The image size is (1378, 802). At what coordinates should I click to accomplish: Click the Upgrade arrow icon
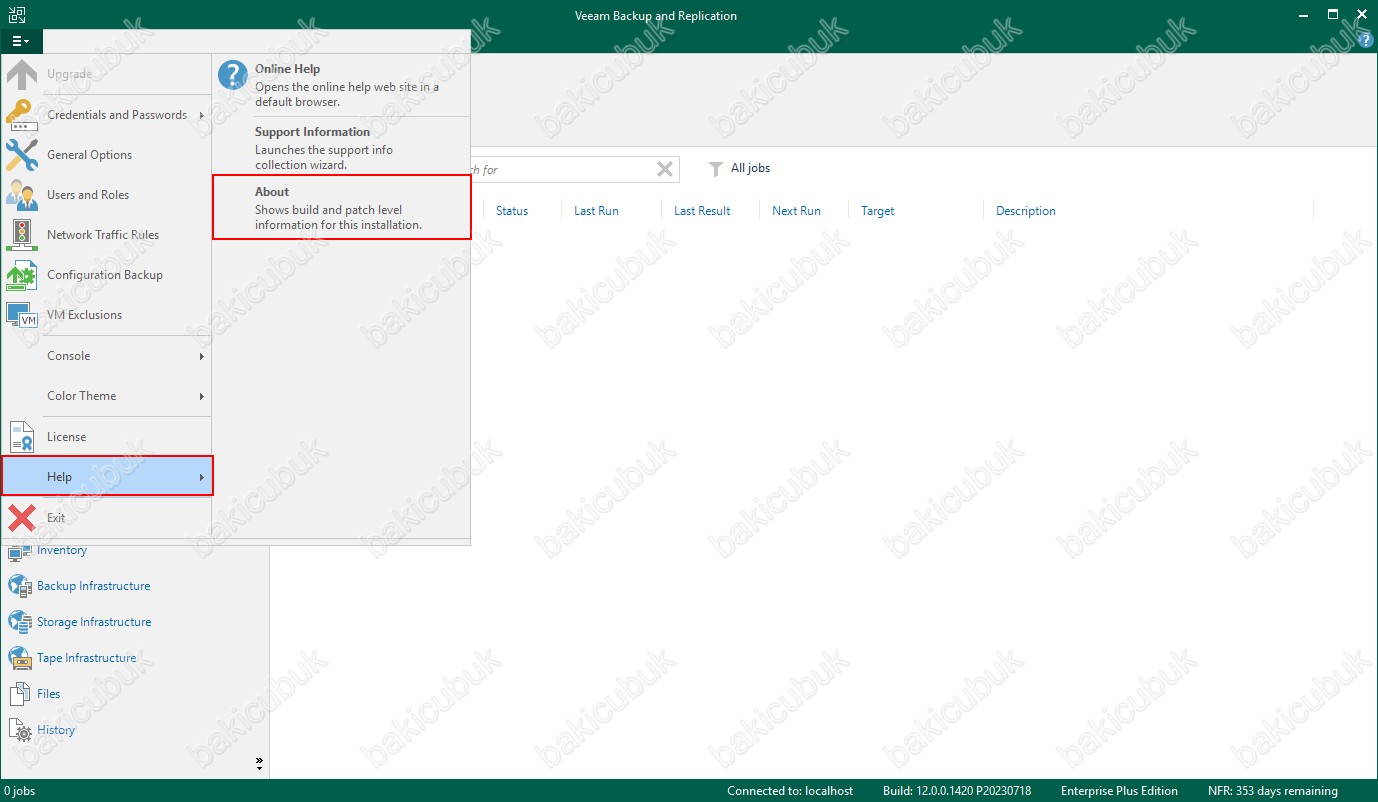pyautogui.click(x=22, y=75)
